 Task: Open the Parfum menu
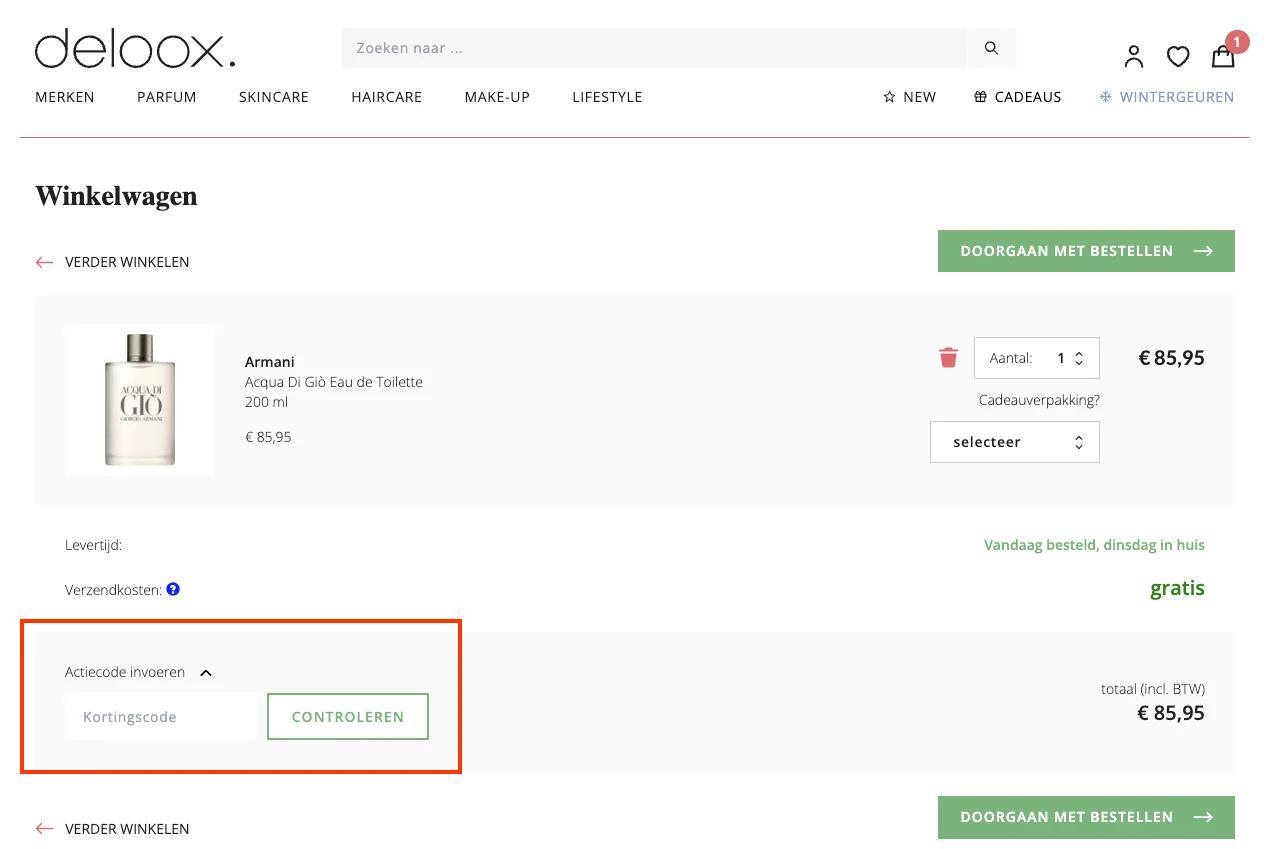(x=166, y=97)
